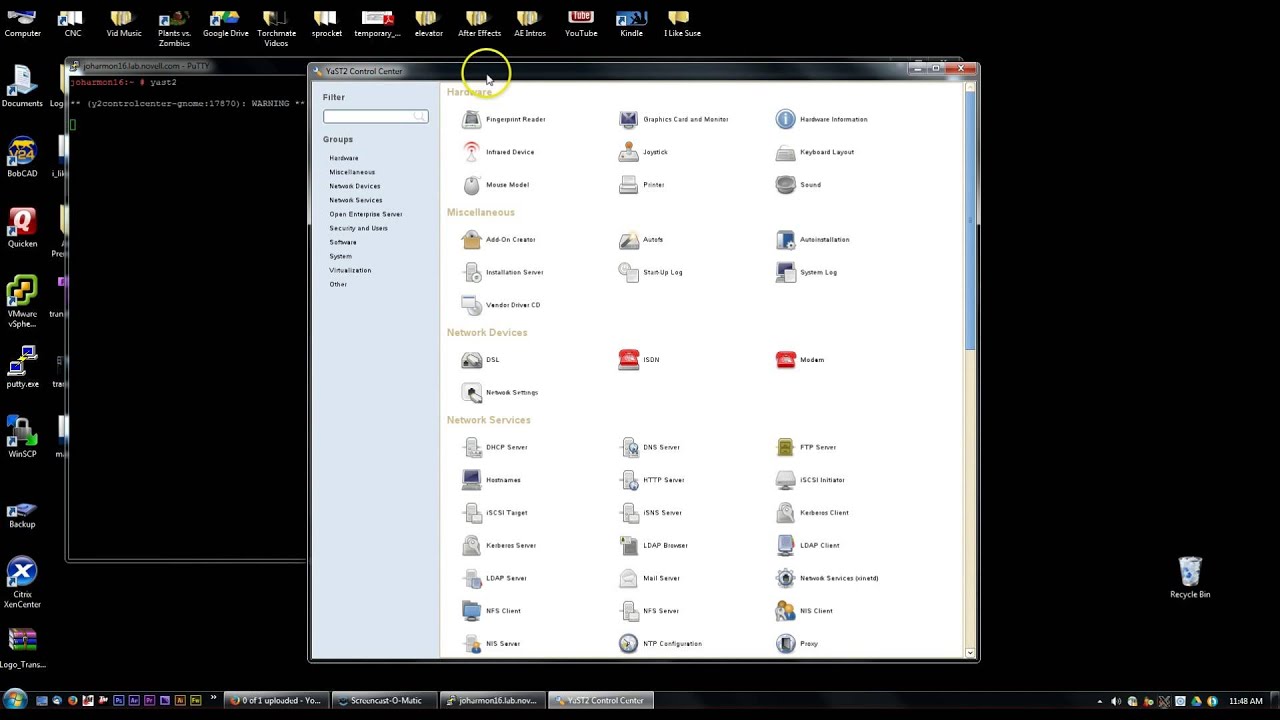This screenshot has width=1280, height=720.
Task: Open Installation Server module
Action: point(503,272)
